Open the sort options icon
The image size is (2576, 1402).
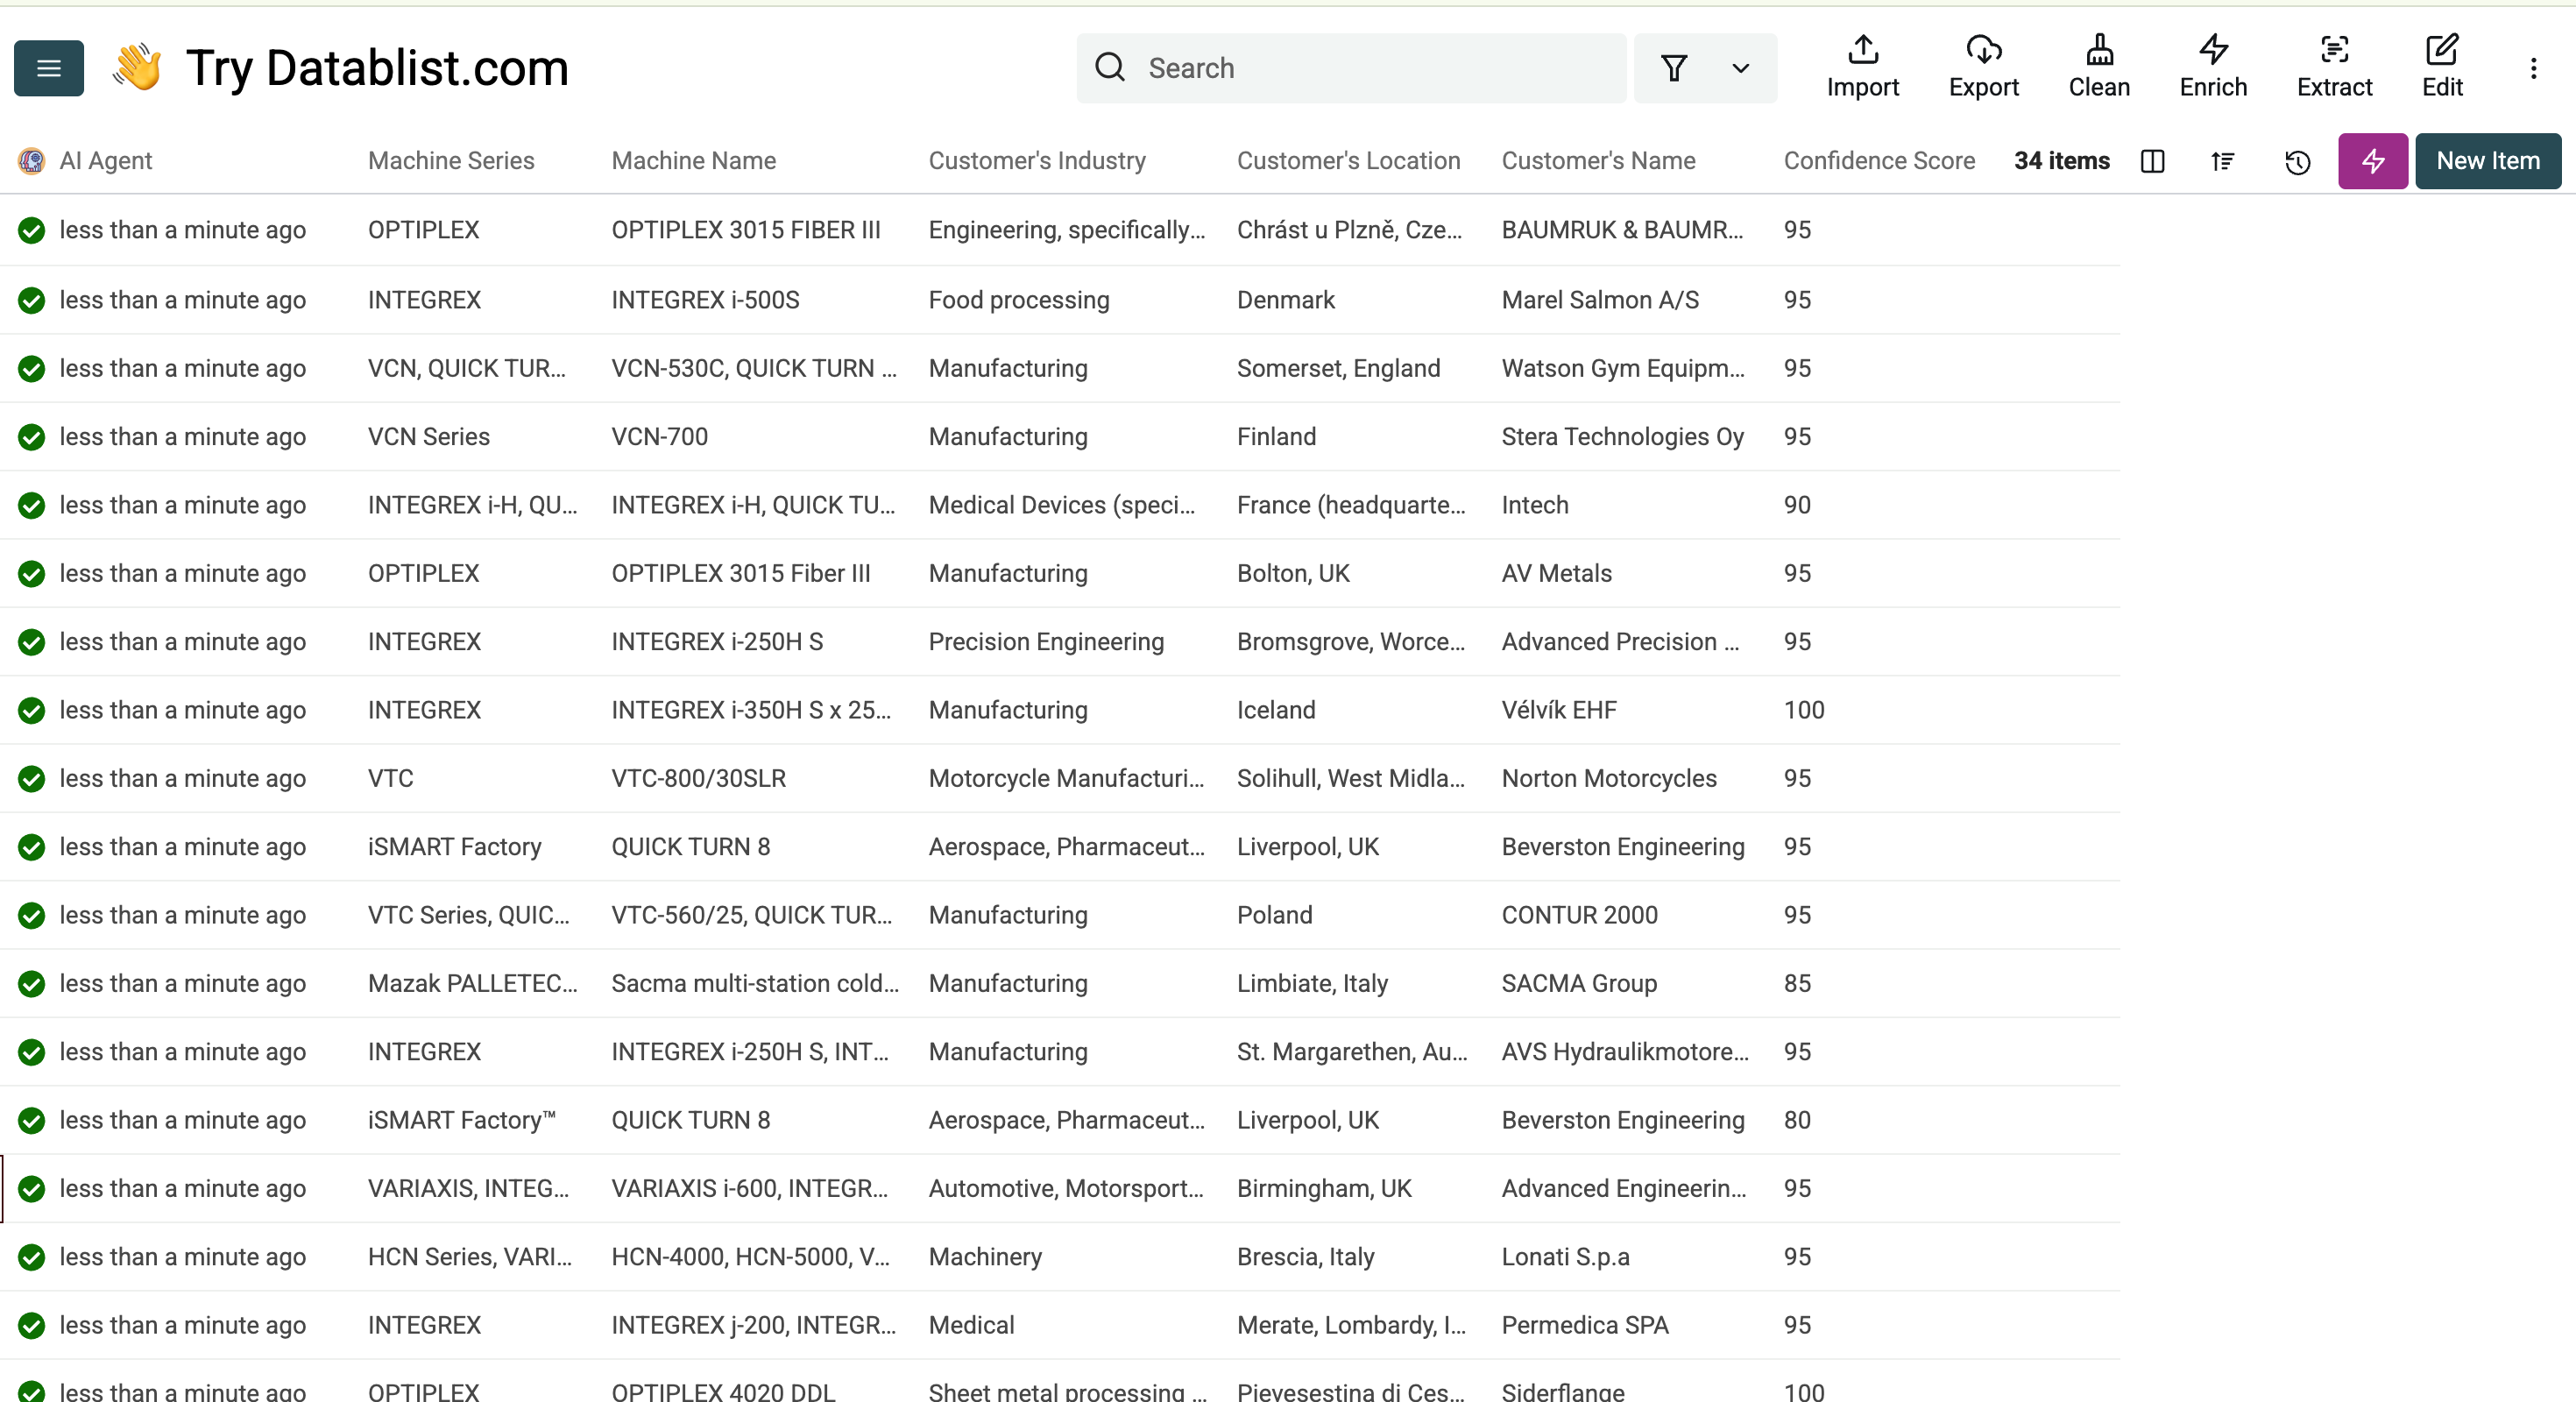tap(2222, 161)
